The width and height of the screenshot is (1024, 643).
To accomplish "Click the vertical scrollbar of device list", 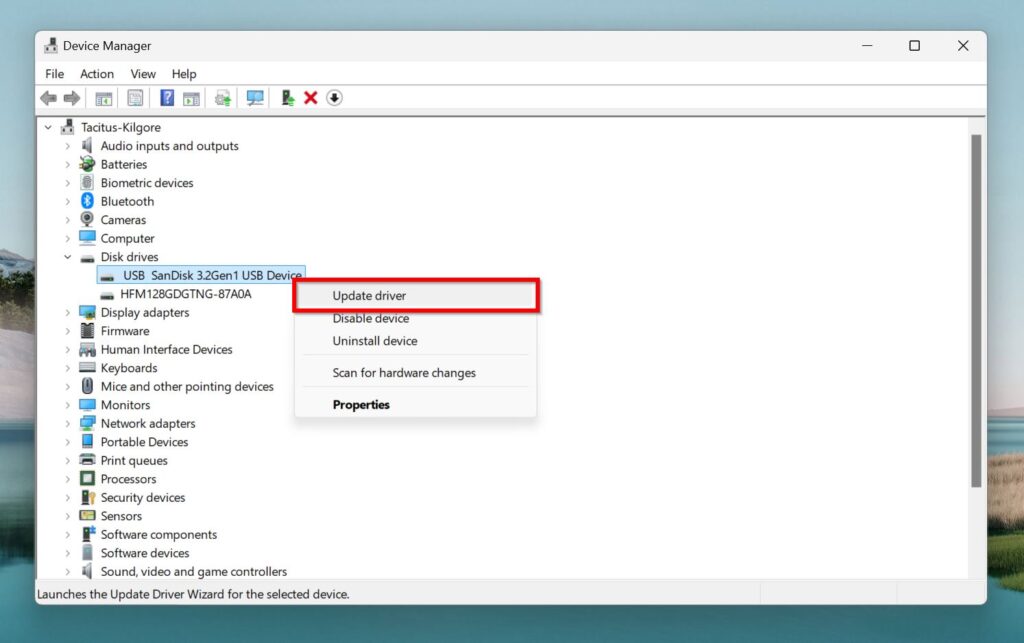I will coord(976,310).
